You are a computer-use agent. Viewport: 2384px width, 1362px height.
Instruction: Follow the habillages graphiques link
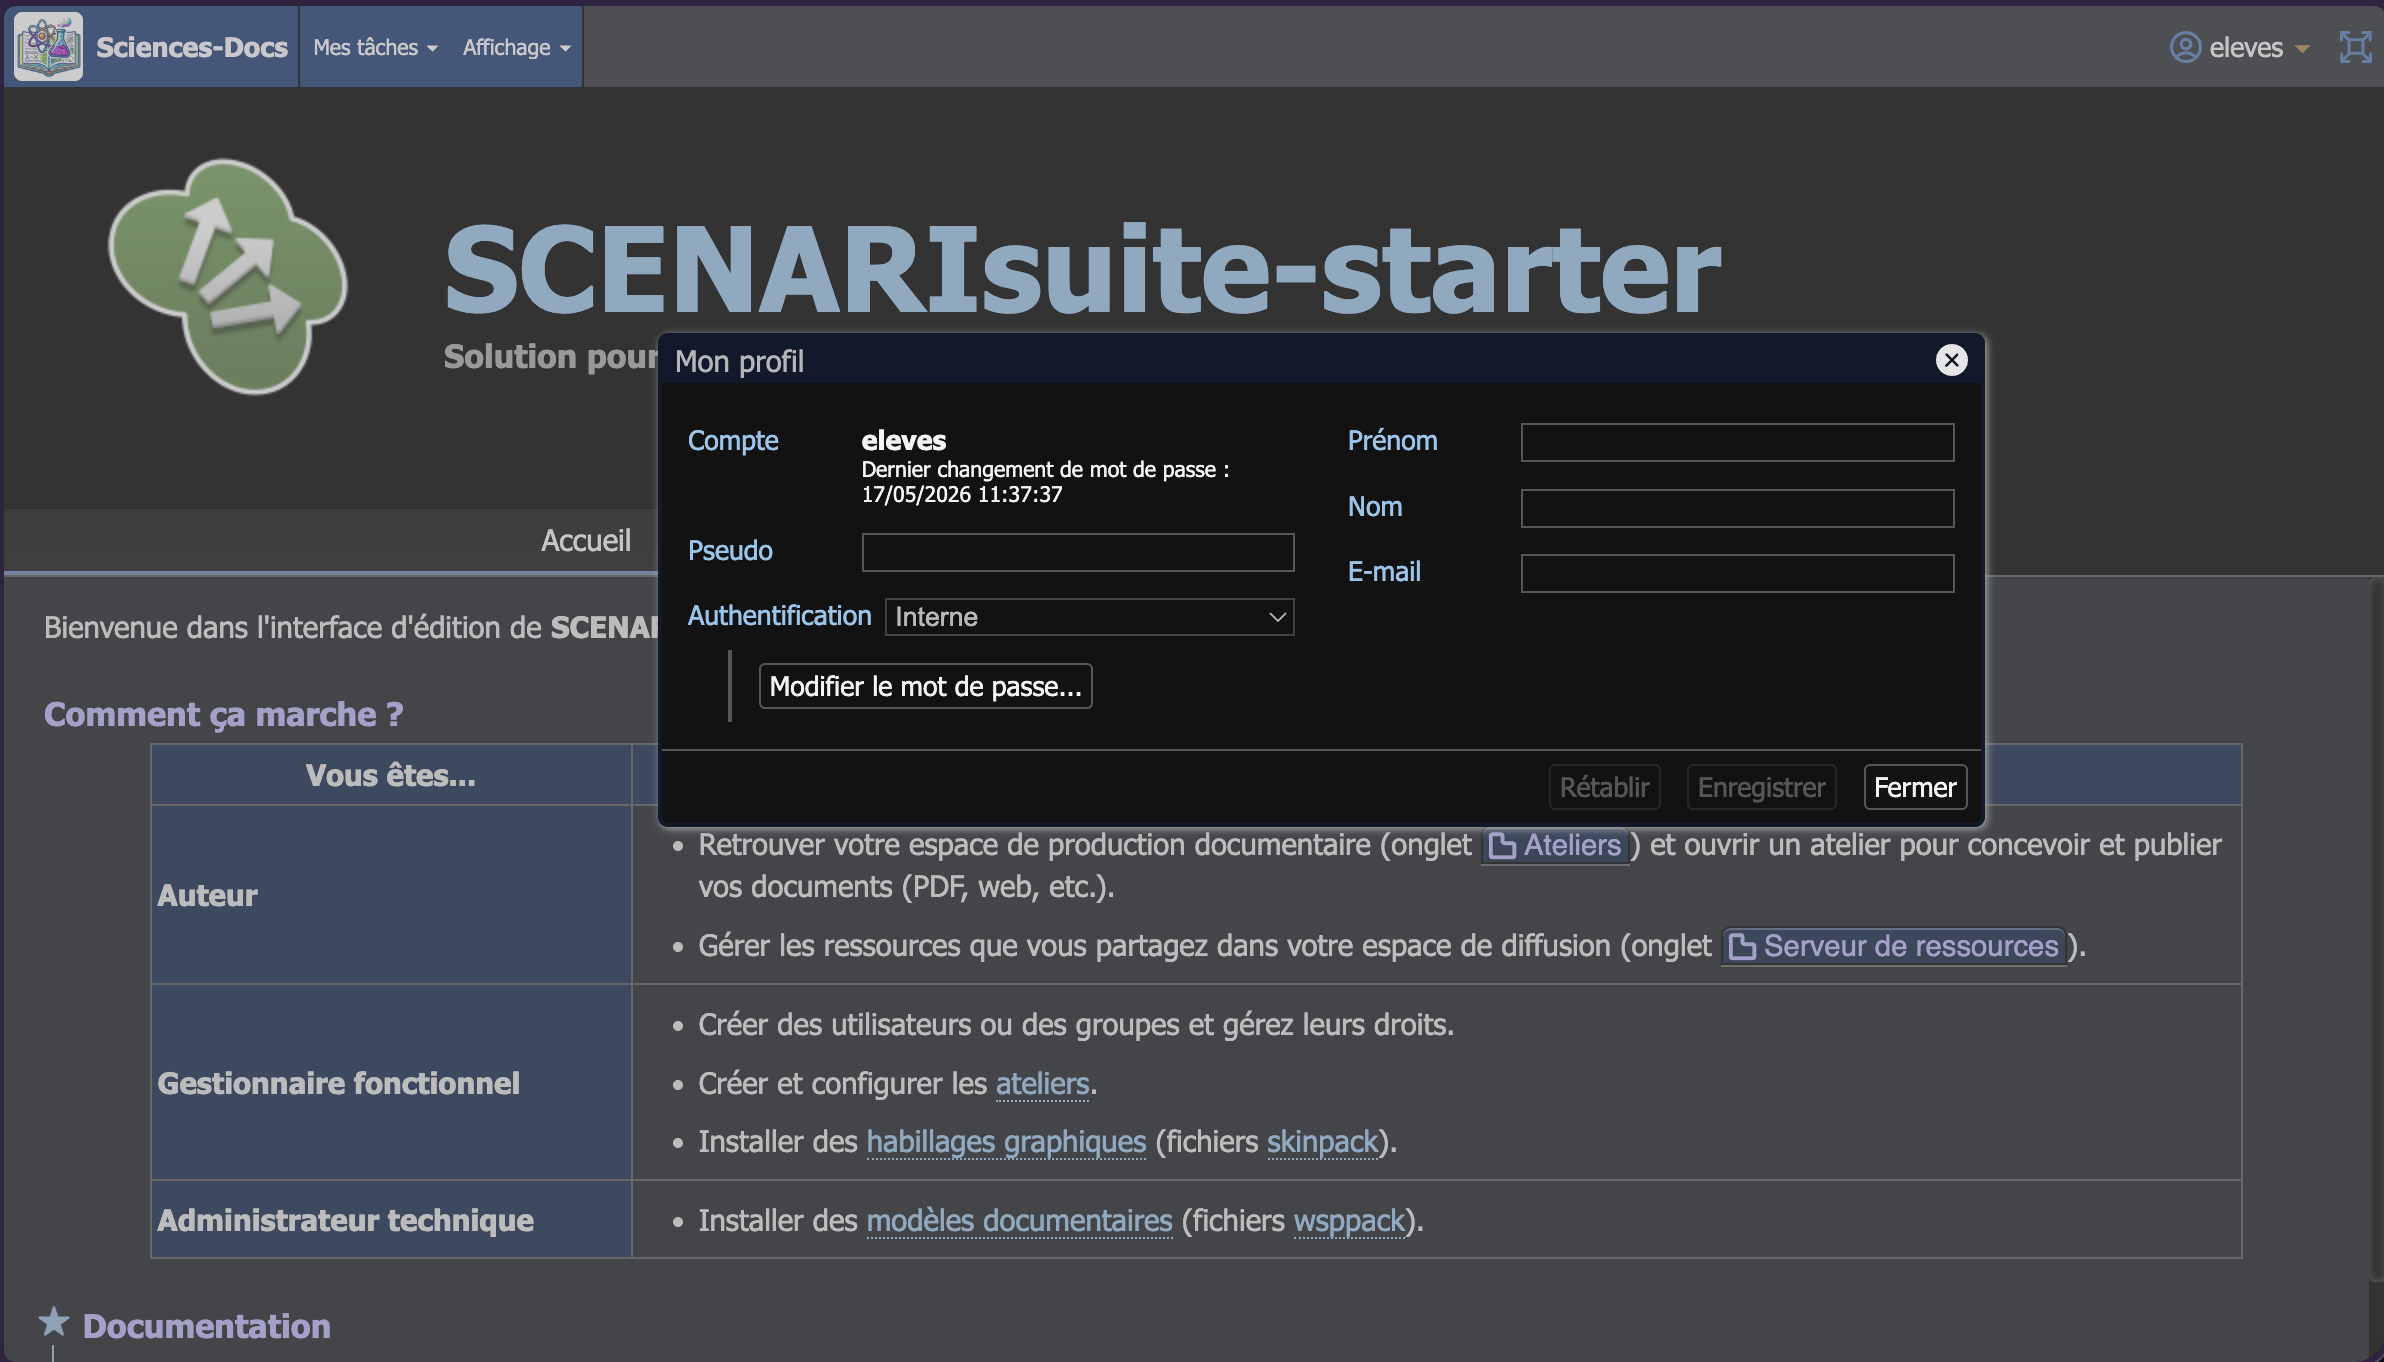(x=1006, y=1141)
